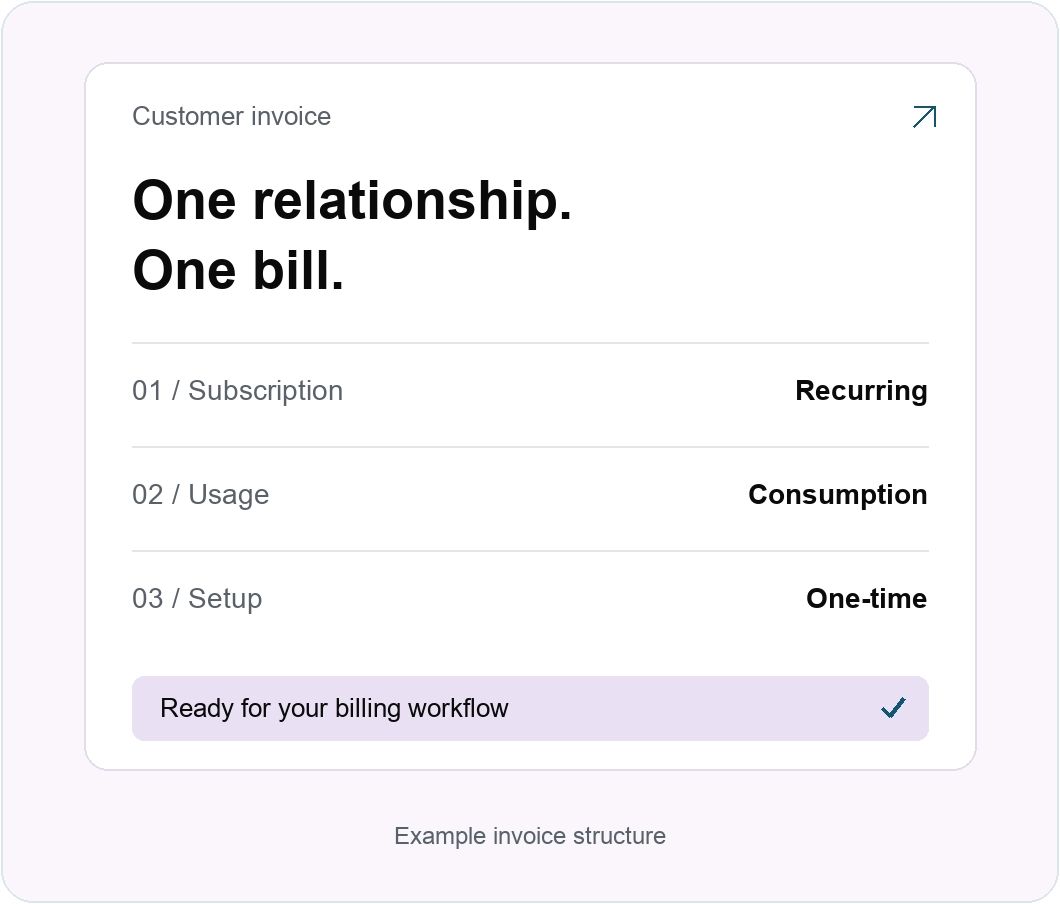Select the 03 / Setup row label

point(197,599)
